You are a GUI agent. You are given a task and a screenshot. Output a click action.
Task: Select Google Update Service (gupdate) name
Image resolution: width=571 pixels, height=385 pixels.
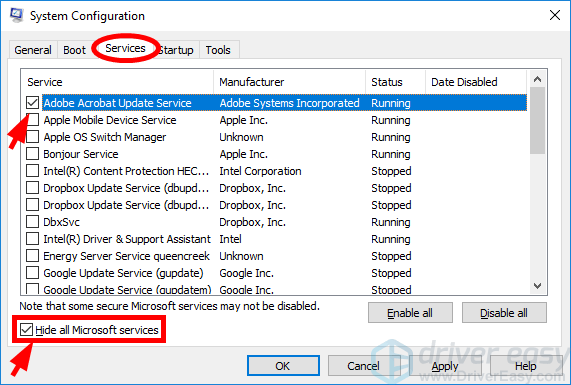tap(123, 273)
